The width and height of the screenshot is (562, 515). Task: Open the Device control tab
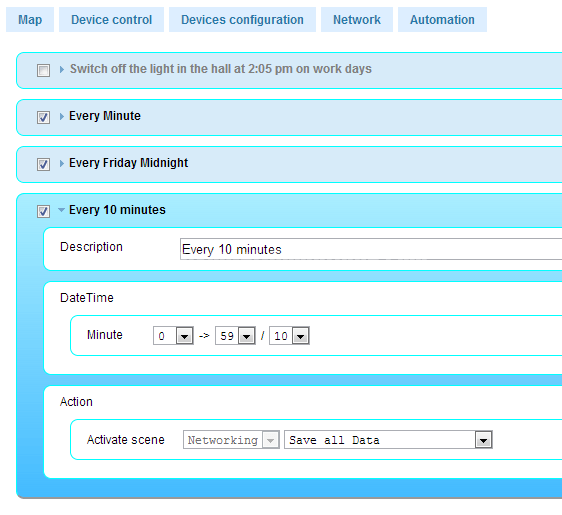[x=111, y=20]
